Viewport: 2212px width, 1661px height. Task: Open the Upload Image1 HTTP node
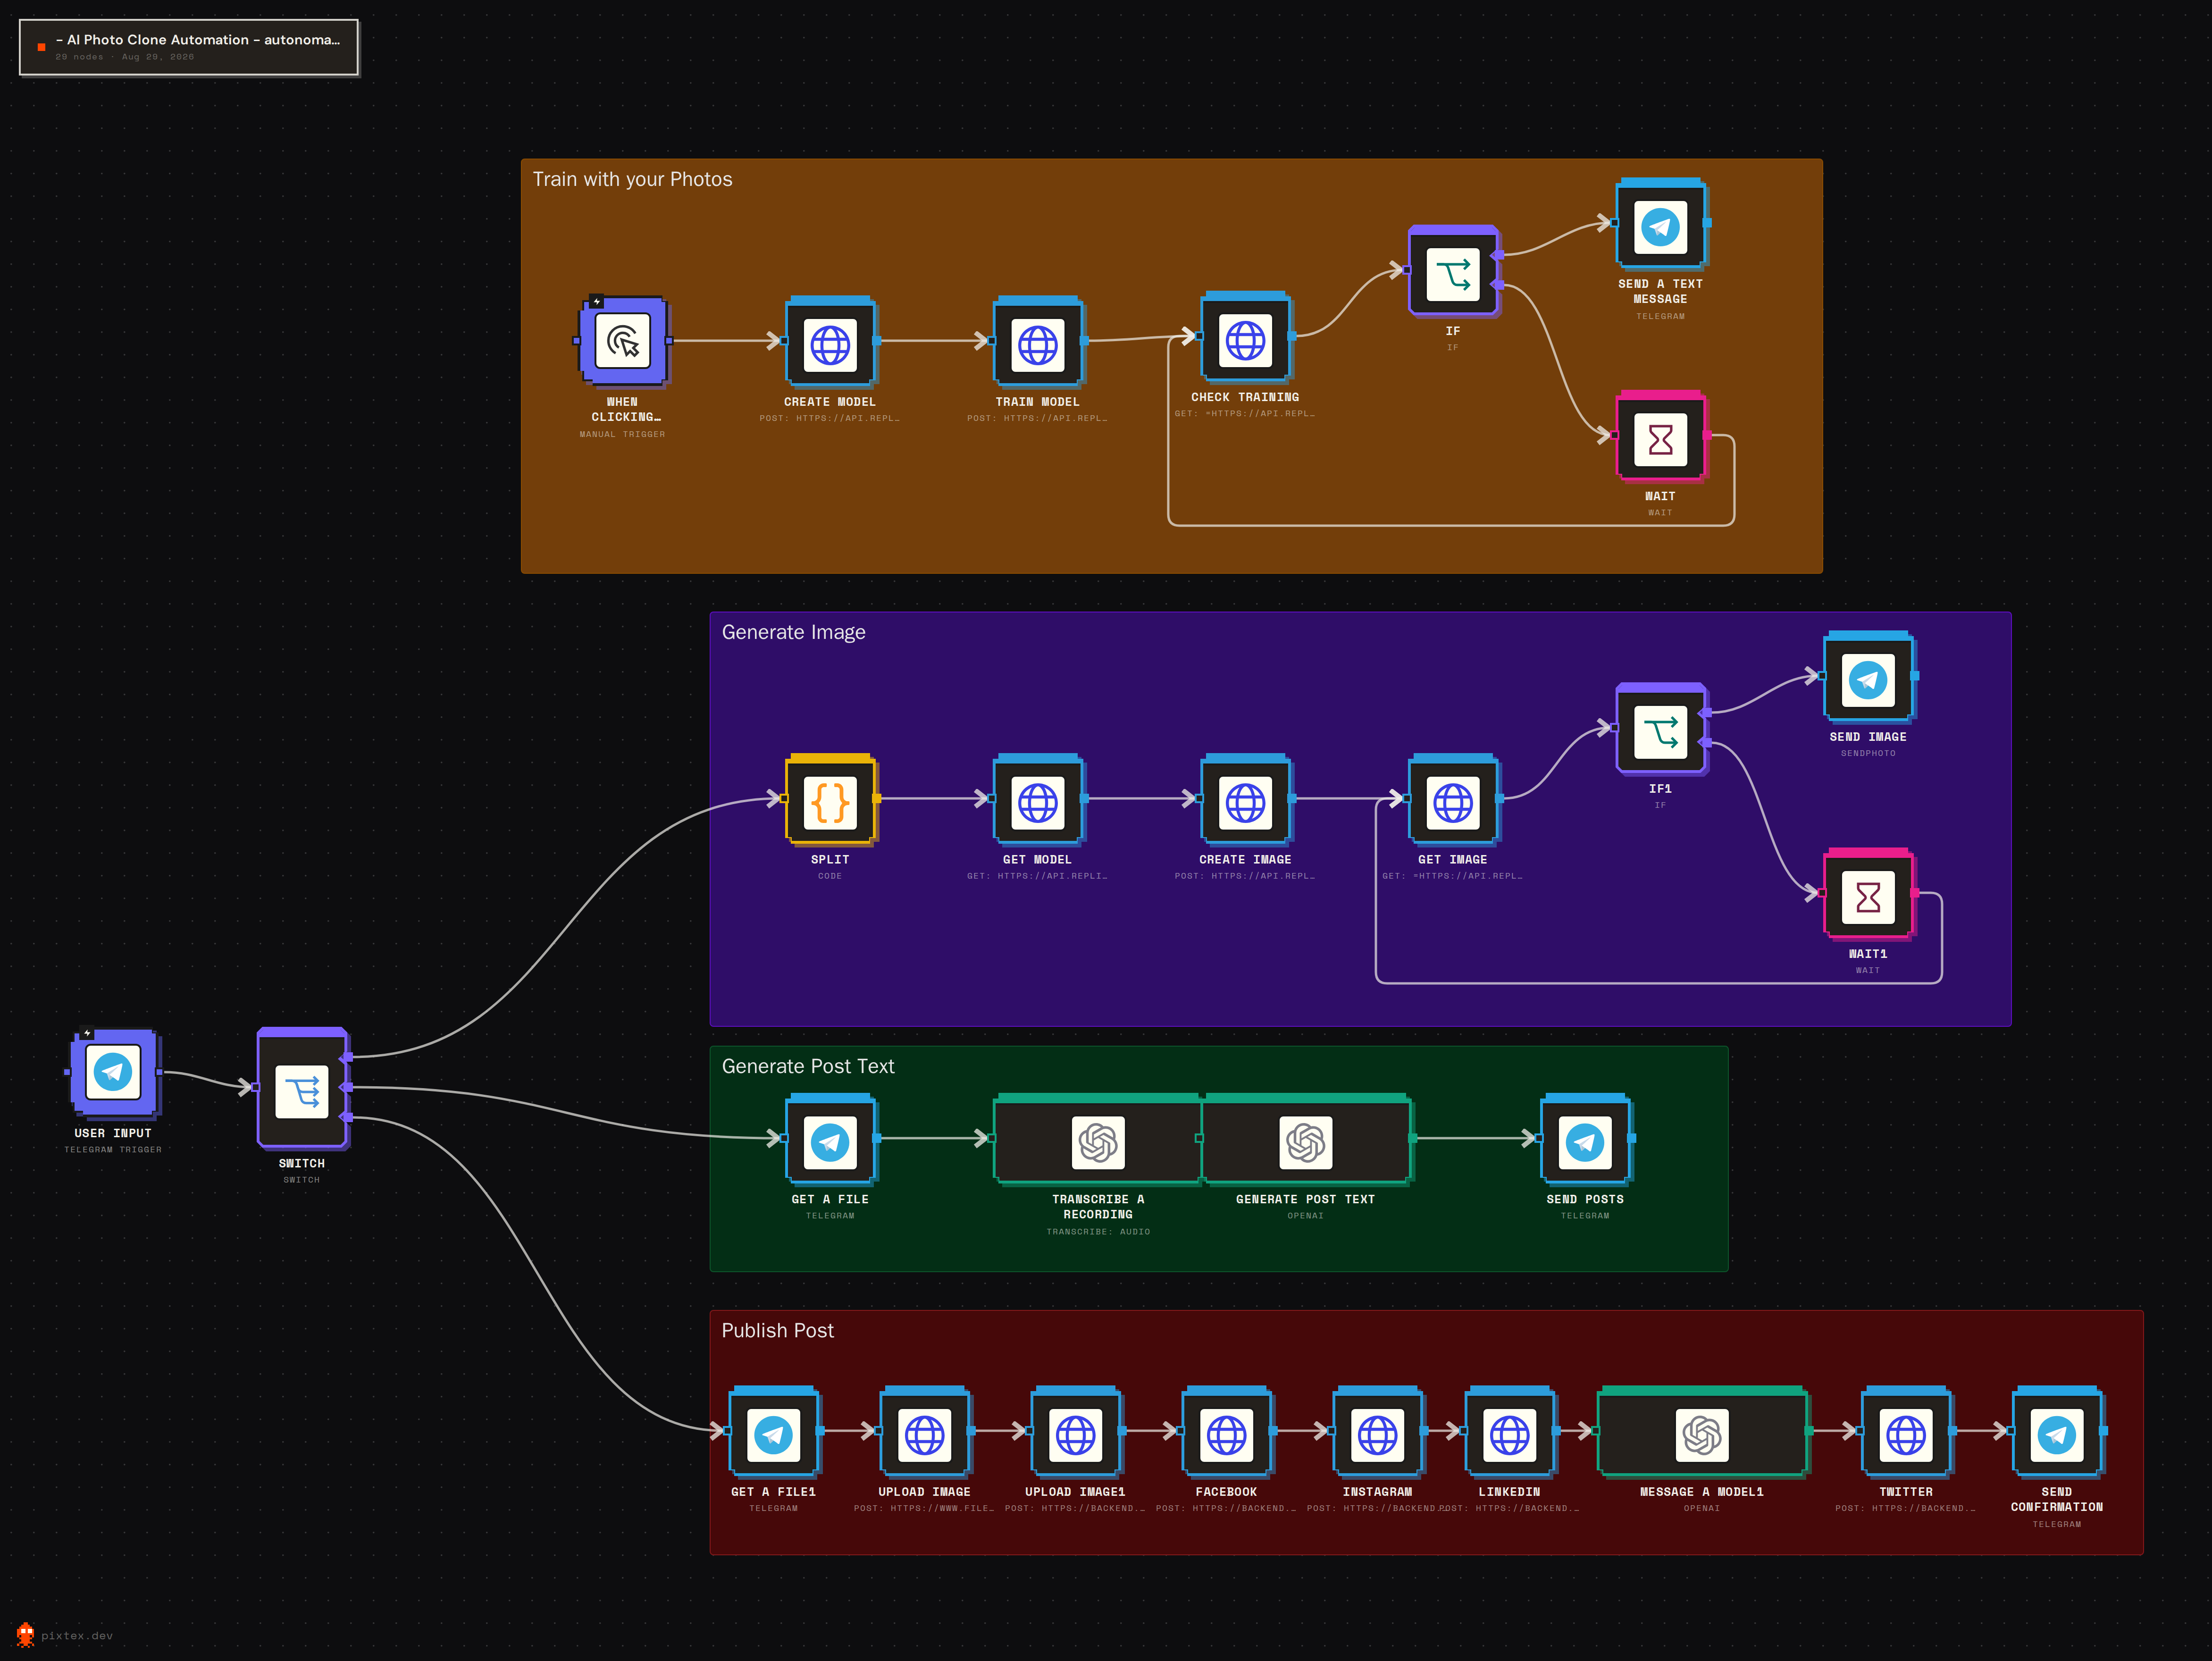coord(1075,1431)
